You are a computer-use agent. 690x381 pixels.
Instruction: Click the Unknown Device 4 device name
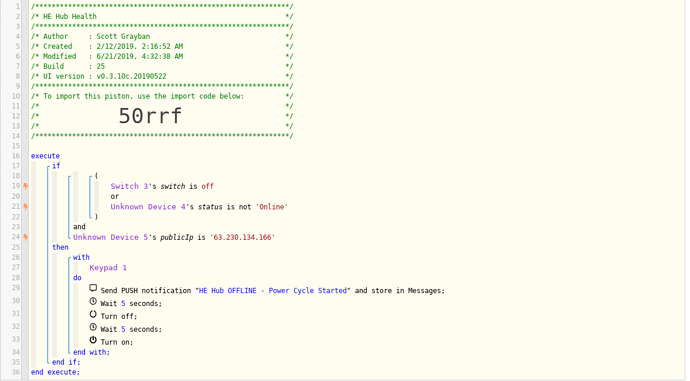point(148,207)
